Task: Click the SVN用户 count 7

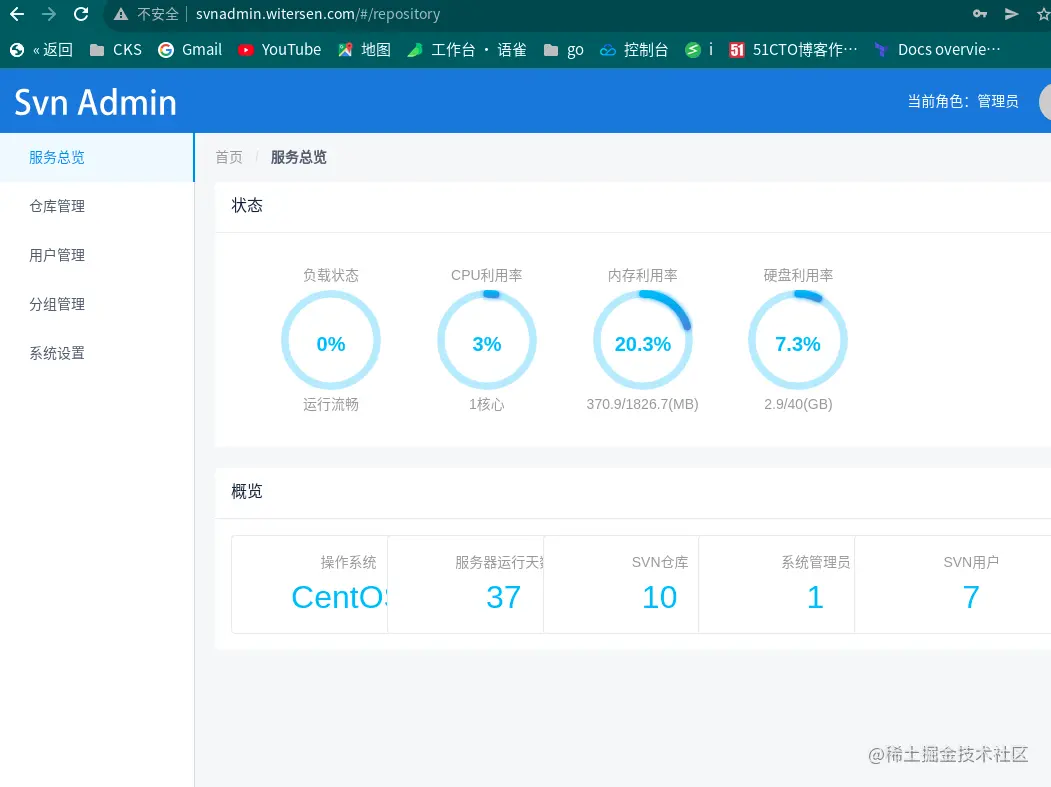Action: point(971,597)
